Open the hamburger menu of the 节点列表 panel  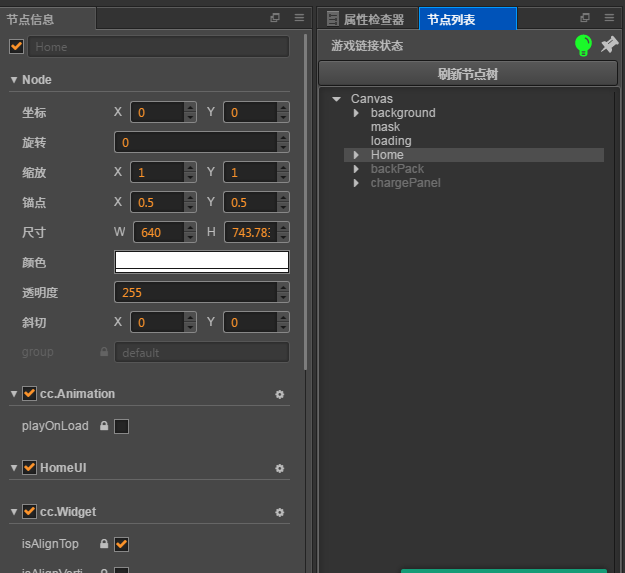(x=609, y=18)
